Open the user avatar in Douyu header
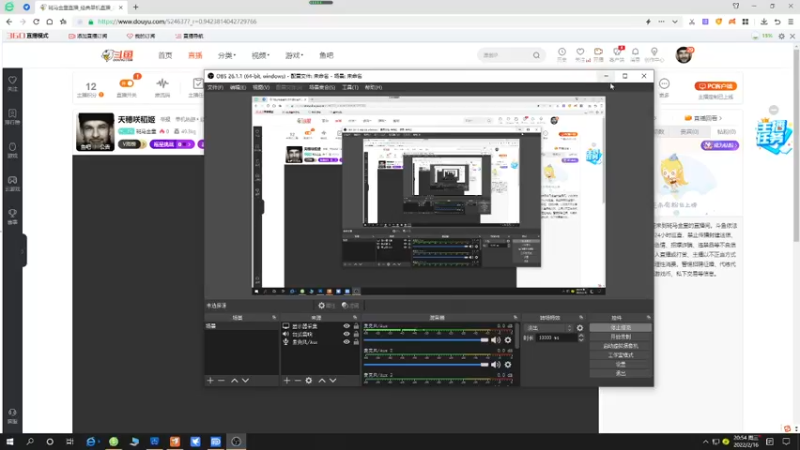 point(684,55)
